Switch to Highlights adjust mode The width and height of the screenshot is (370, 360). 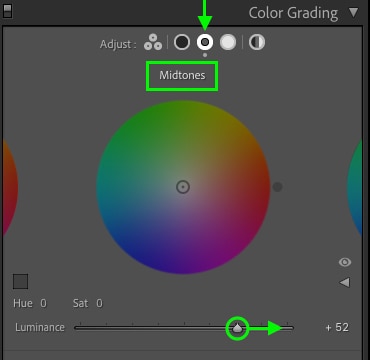(x=228, y=42)
